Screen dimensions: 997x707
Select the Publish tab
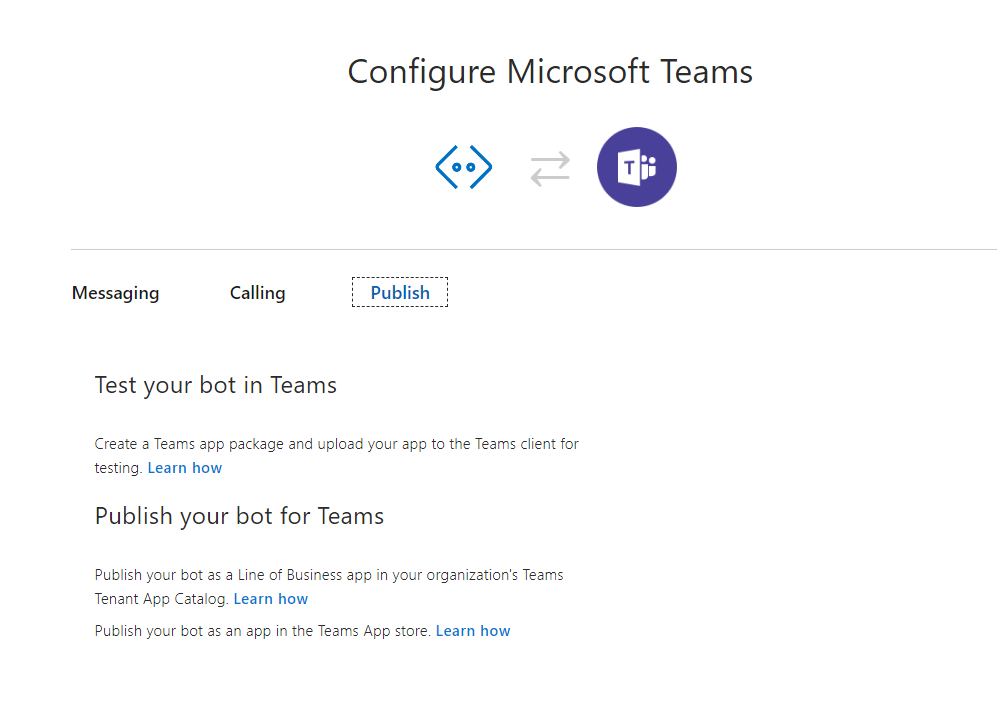point(400,292)
